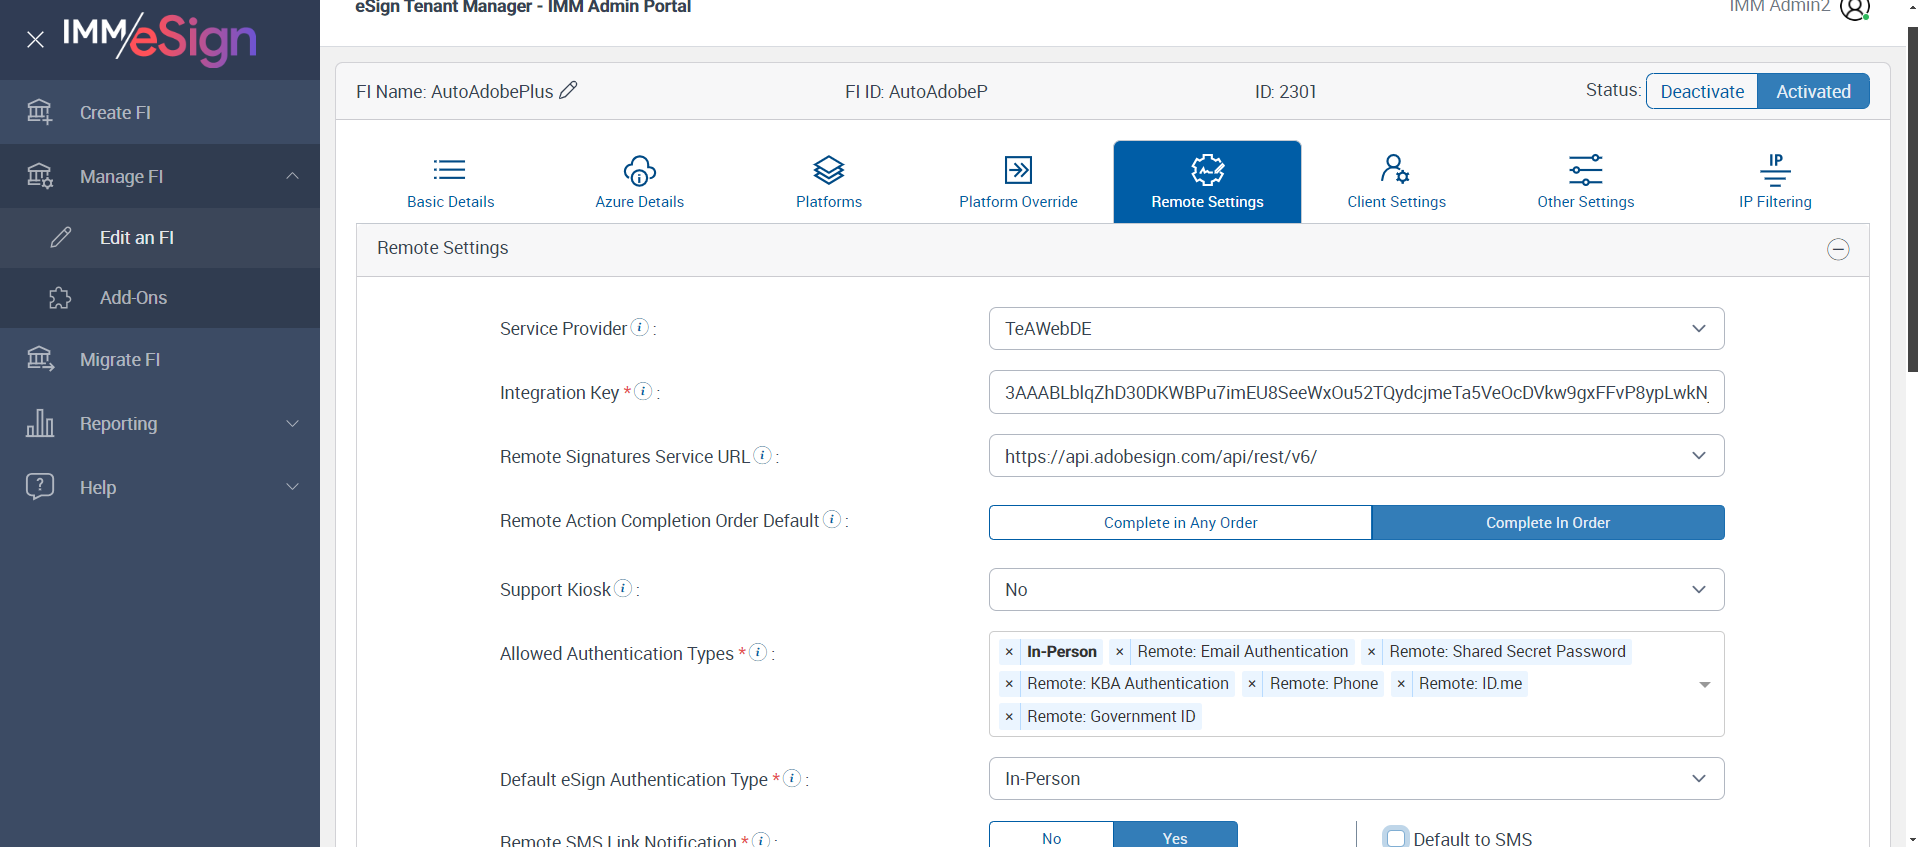Remove Remote: ID.me tag
1920x847 pixels.
(x=1401, y=684)
